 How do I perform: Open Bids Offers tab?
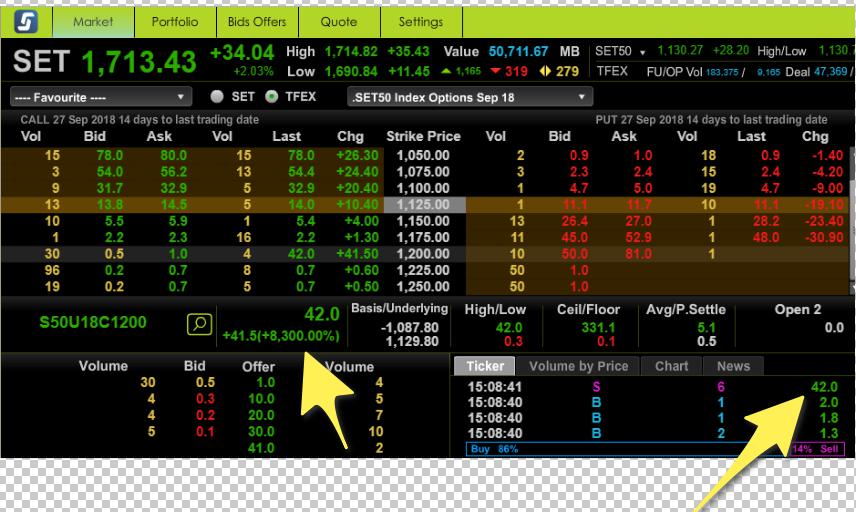click(x=257, y=22)
